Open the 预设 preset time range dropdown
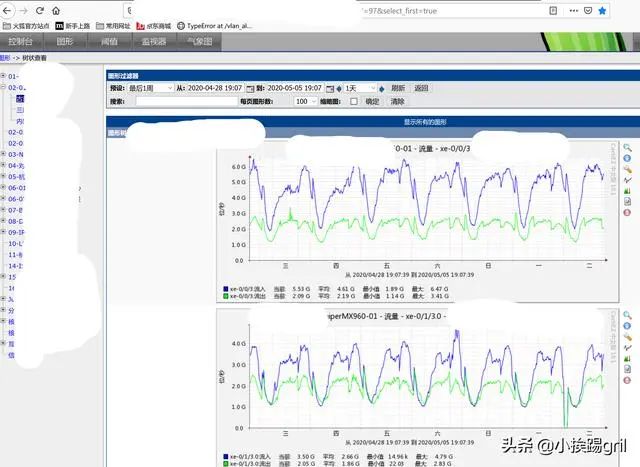Viewport: 640px width, 467px height. tap(150, 88)
